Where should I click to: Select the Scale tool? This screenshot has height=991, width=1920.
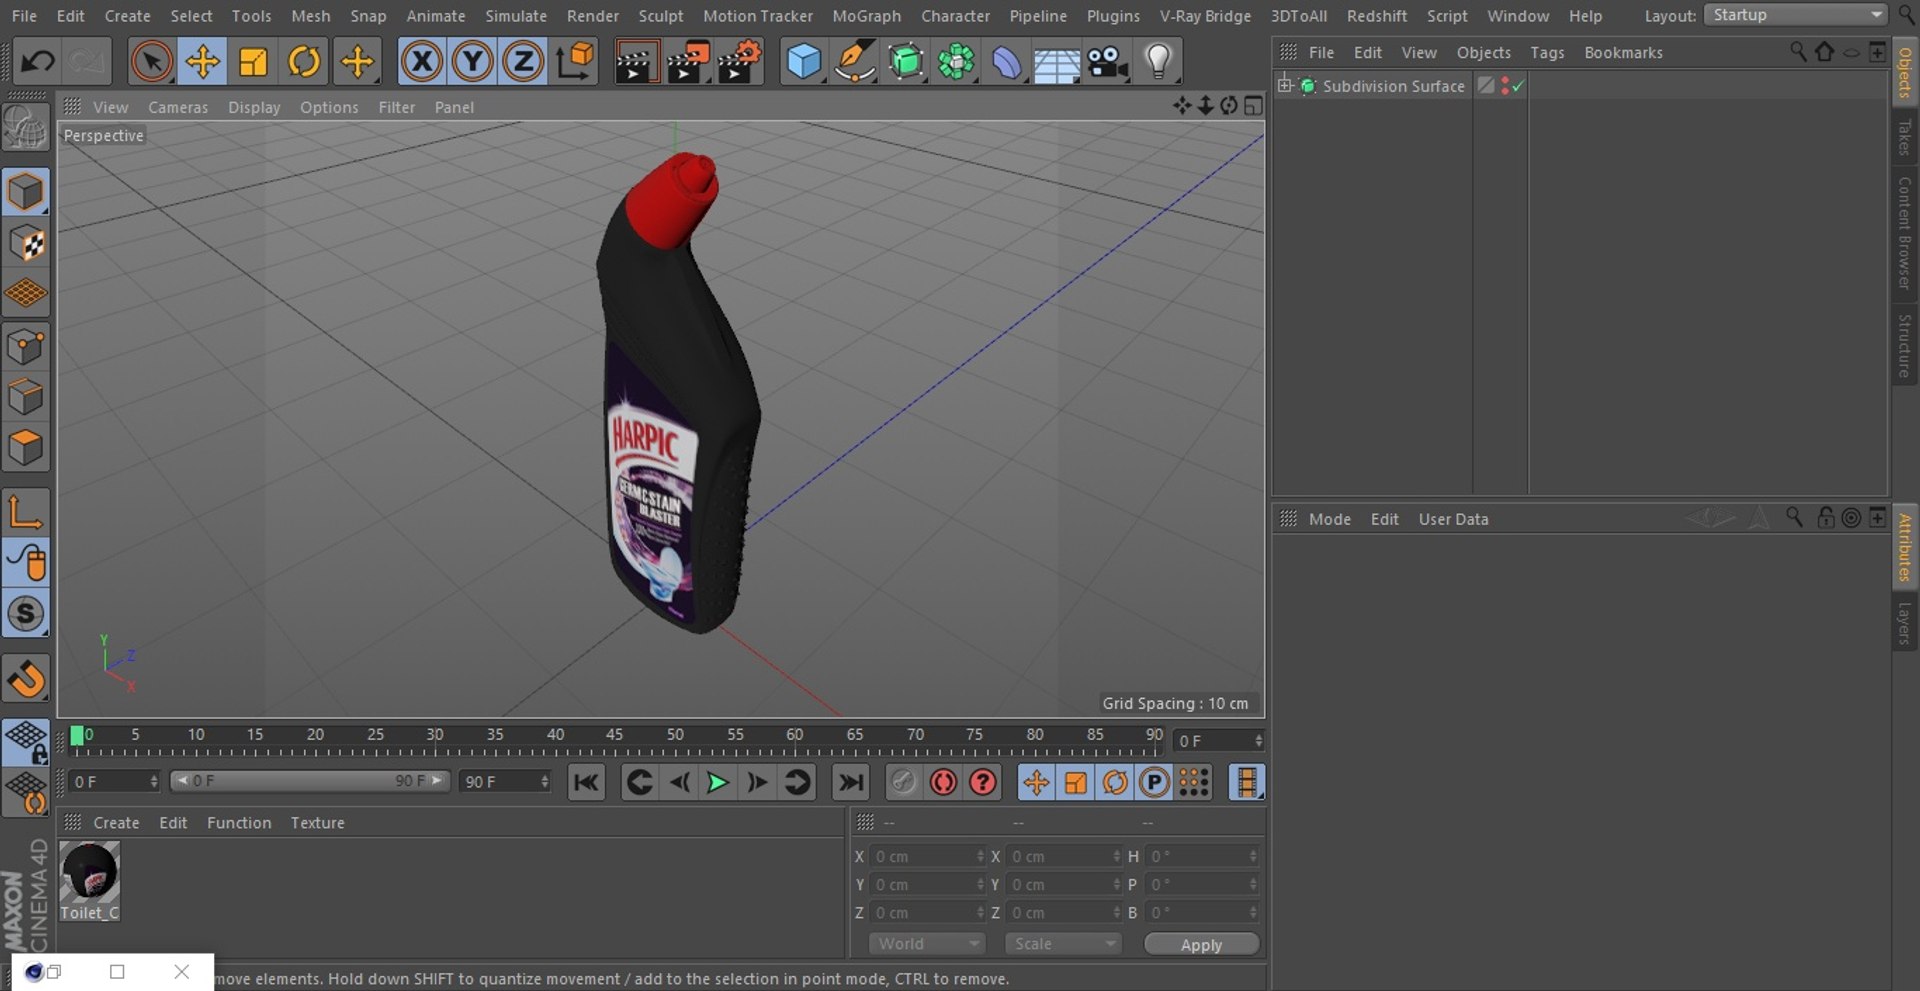pyautogui.click(x=253, y=62)
